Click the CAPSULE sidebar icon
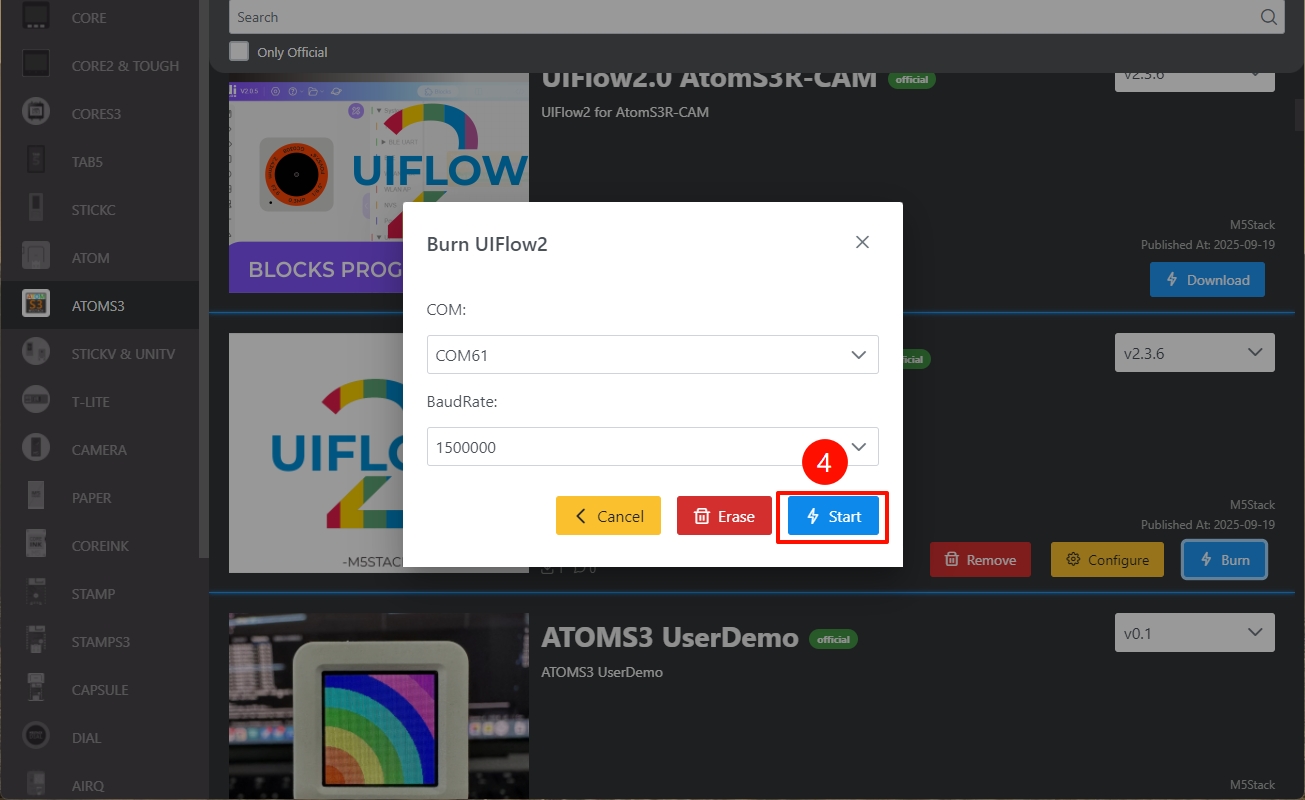 pos(36,689)
